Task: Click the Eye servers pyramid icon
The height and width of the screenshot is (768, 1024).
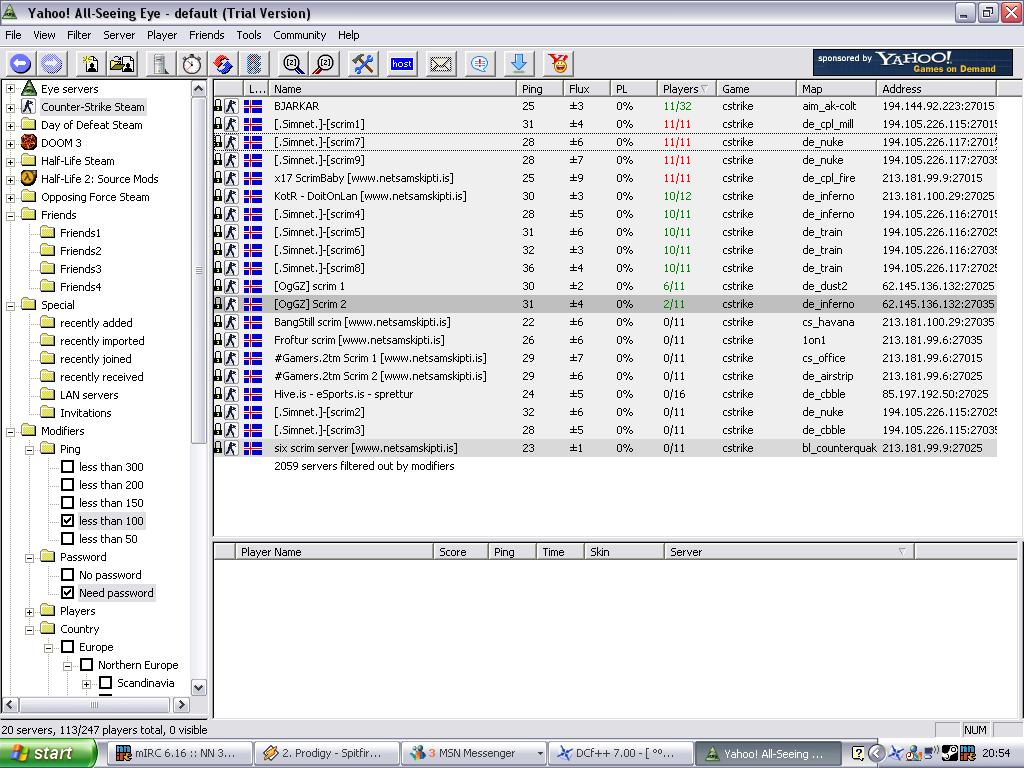Action: point(29,88)
